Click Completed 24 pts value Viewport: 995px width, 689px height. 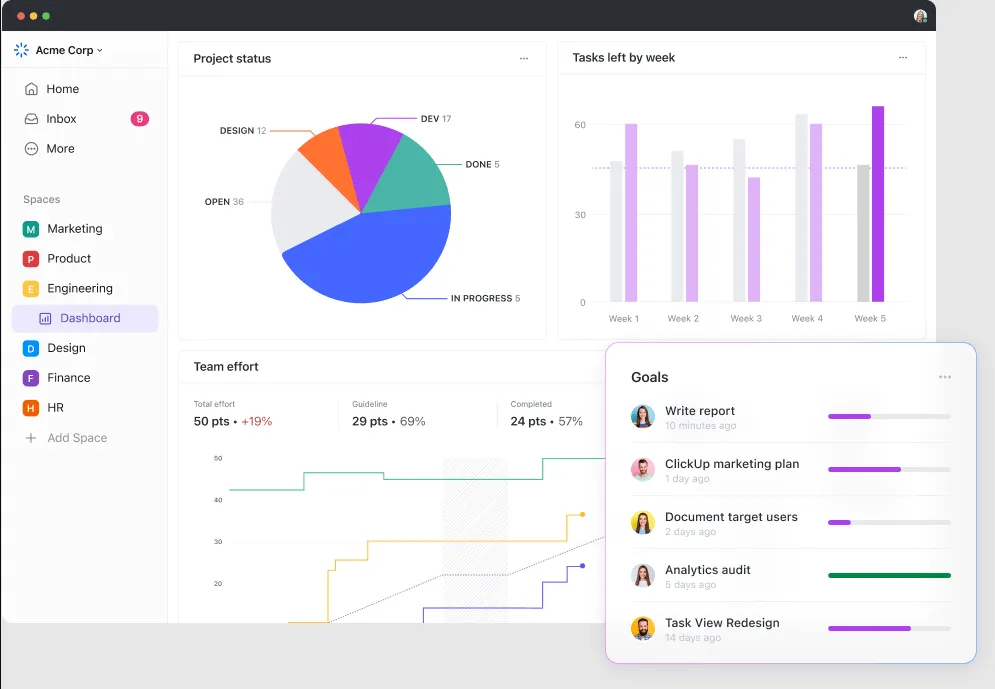(528, 421)
